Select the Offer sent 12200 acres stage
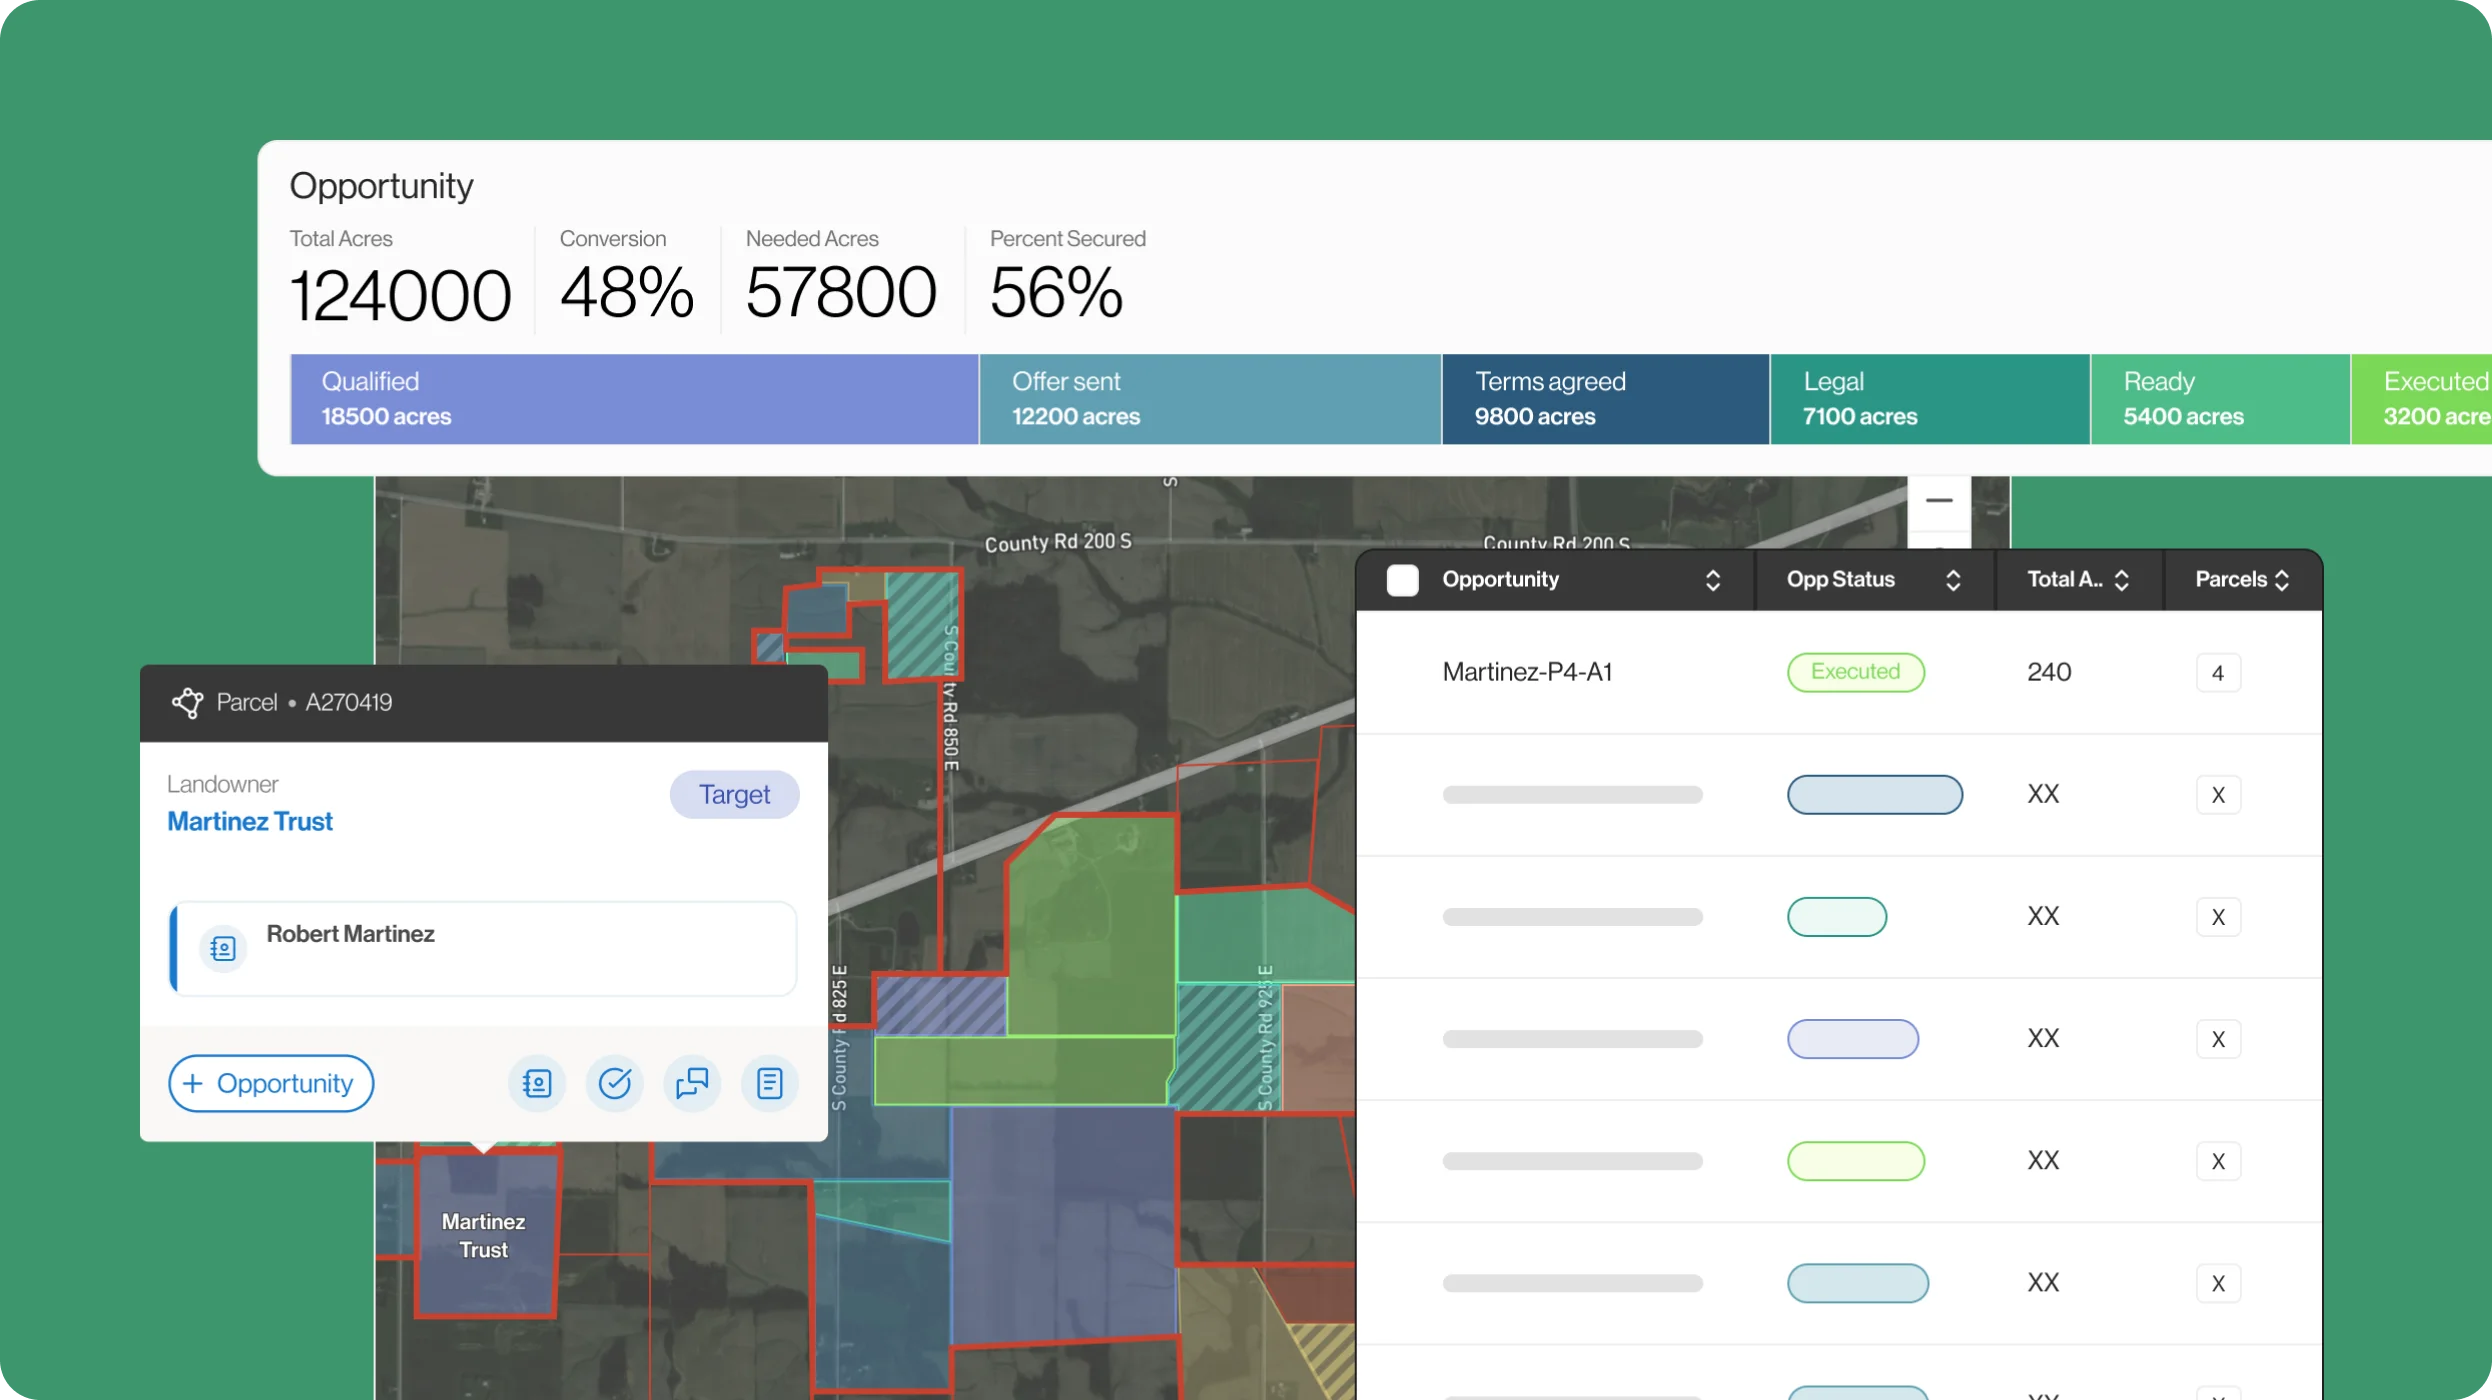The image size is (2492, 1400). 1210,399
